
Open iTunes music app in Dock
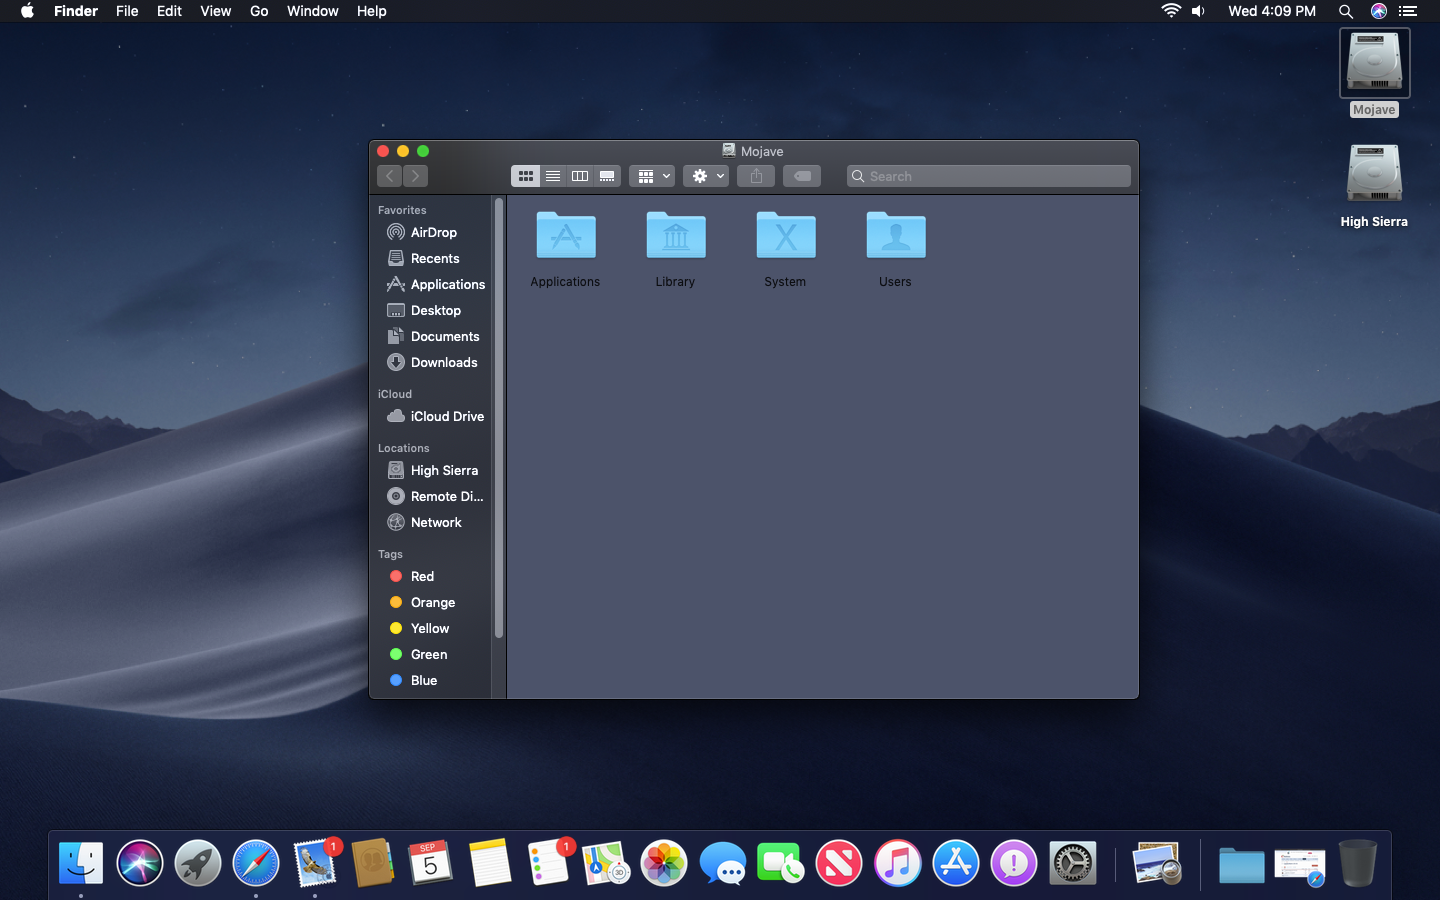(x=897, y=863)
